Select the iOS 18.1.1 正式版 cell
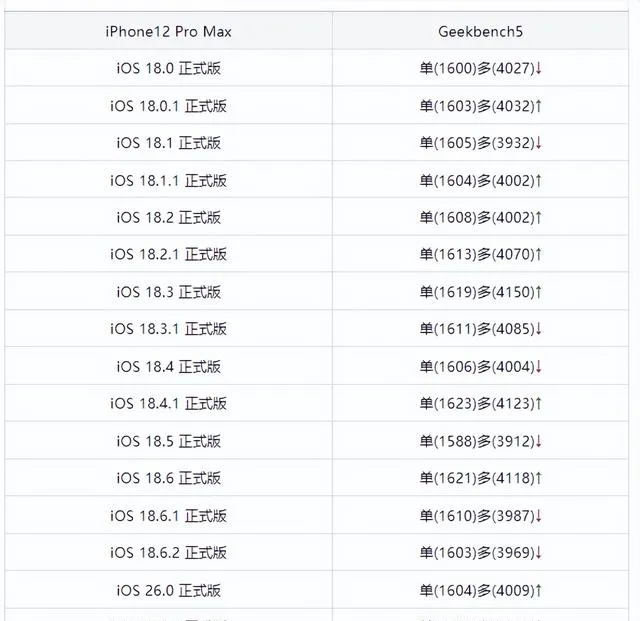 tap(168, 180)
